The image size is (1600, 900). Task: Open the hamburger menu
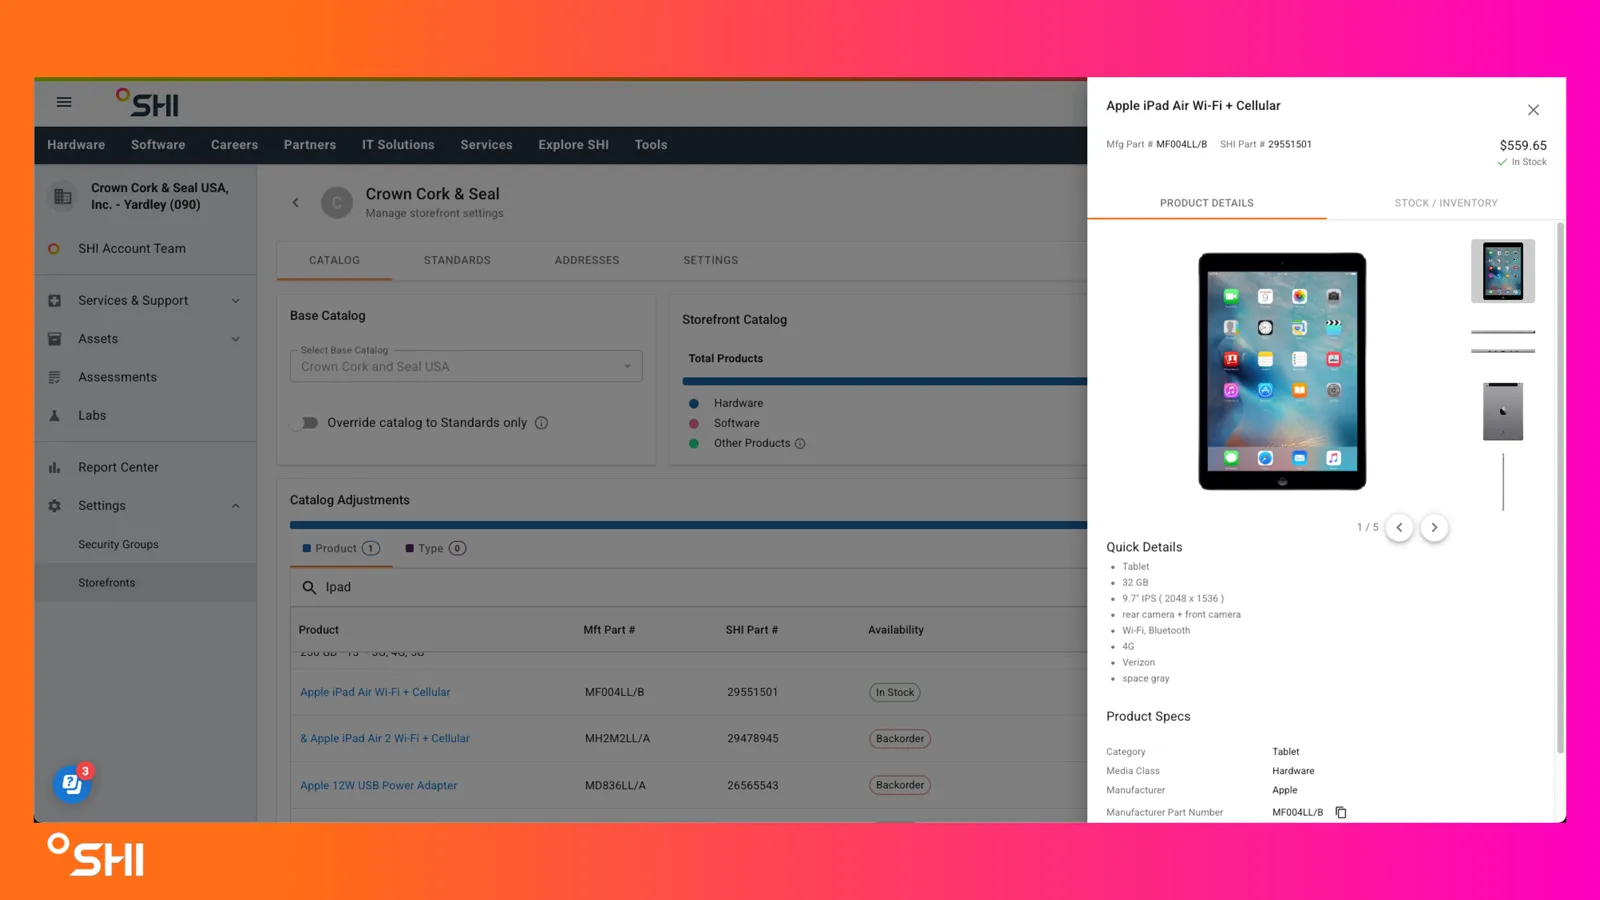[x=64, y=102]
